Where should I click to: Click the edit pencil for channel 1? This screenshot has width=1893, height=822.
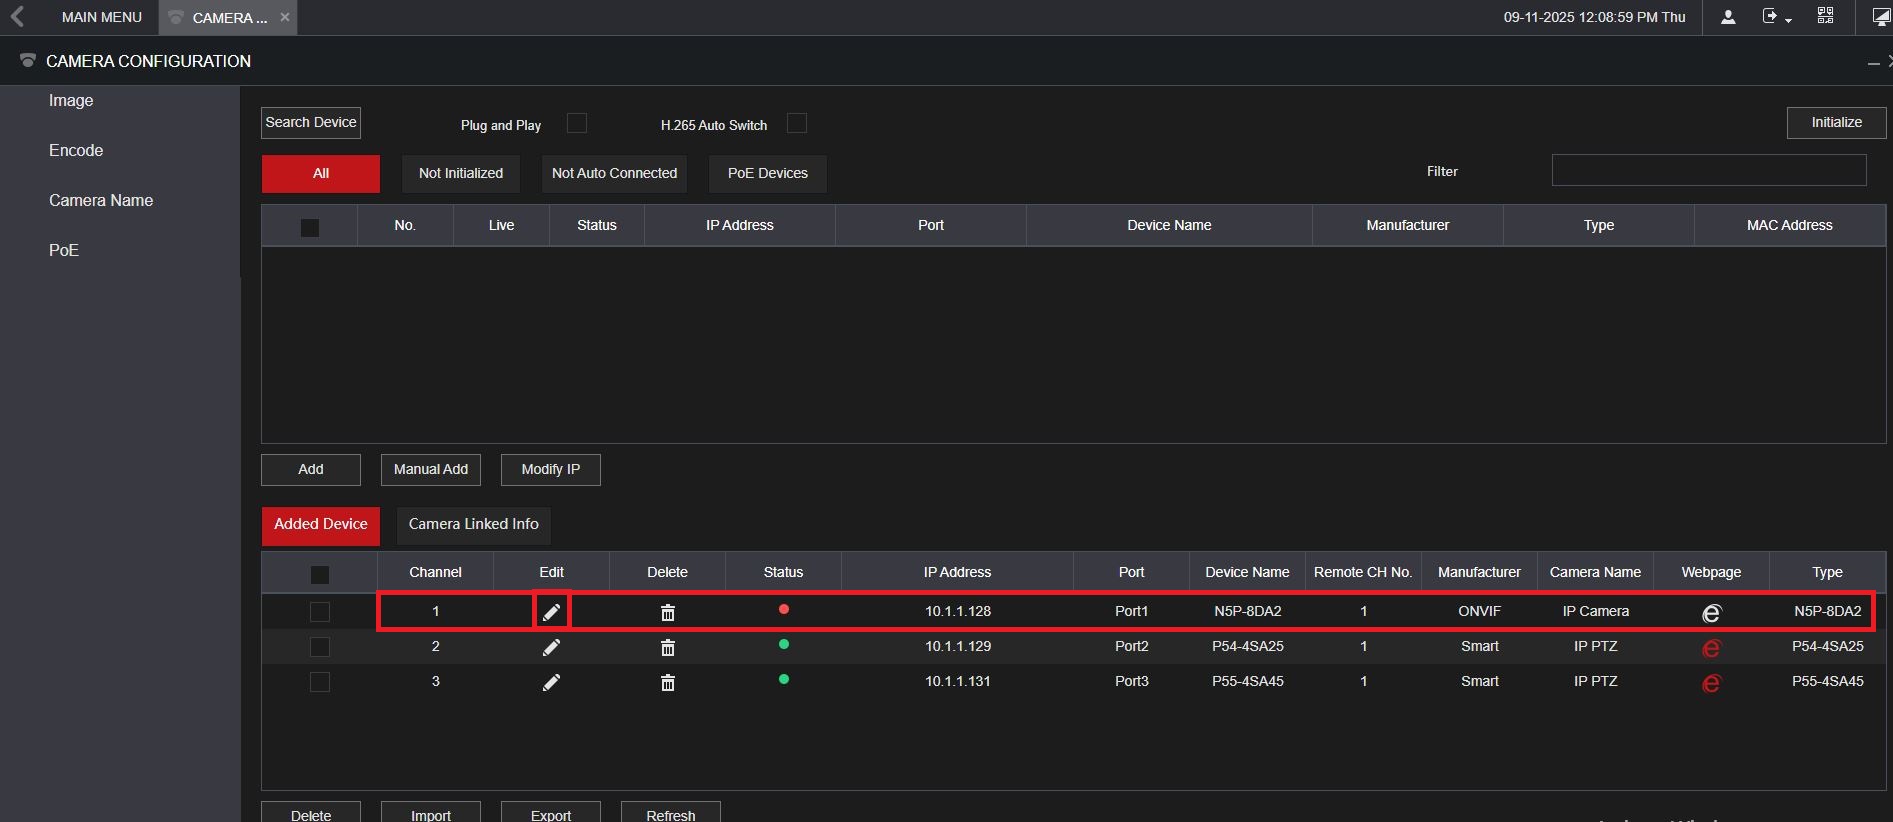tap(551, 612)
